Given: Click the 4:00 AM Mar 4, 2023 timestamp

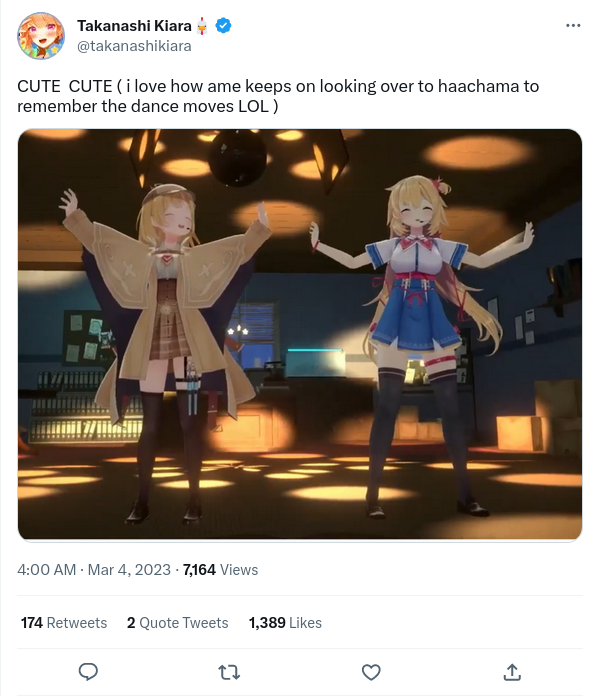Looking at the screenshot, I should (x=94, y=569).
